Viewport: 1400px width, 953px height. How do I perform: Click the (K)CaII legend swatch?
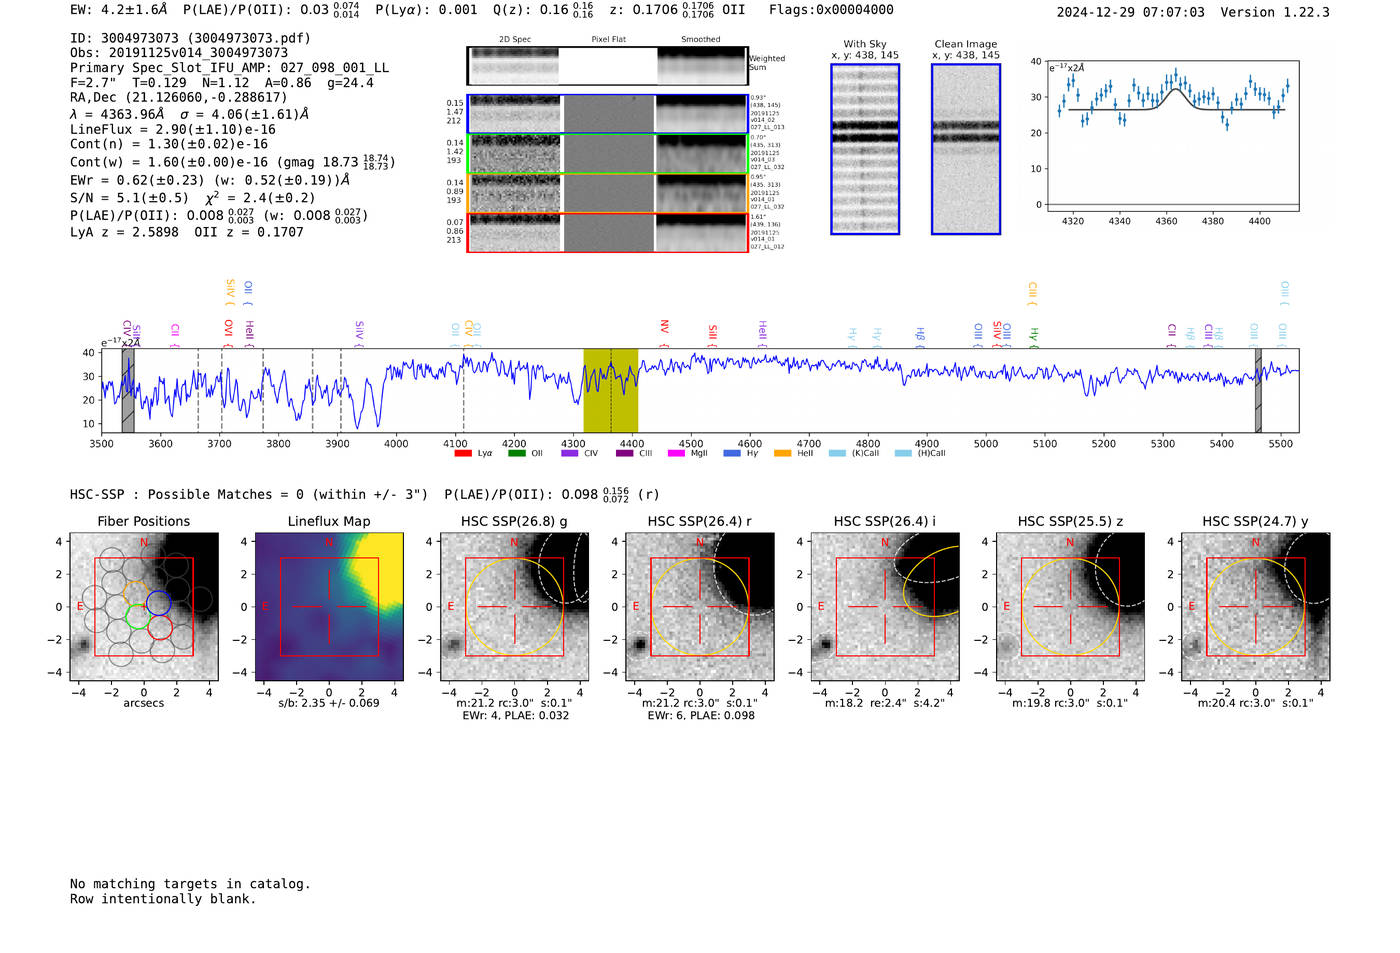pos(837,453)
